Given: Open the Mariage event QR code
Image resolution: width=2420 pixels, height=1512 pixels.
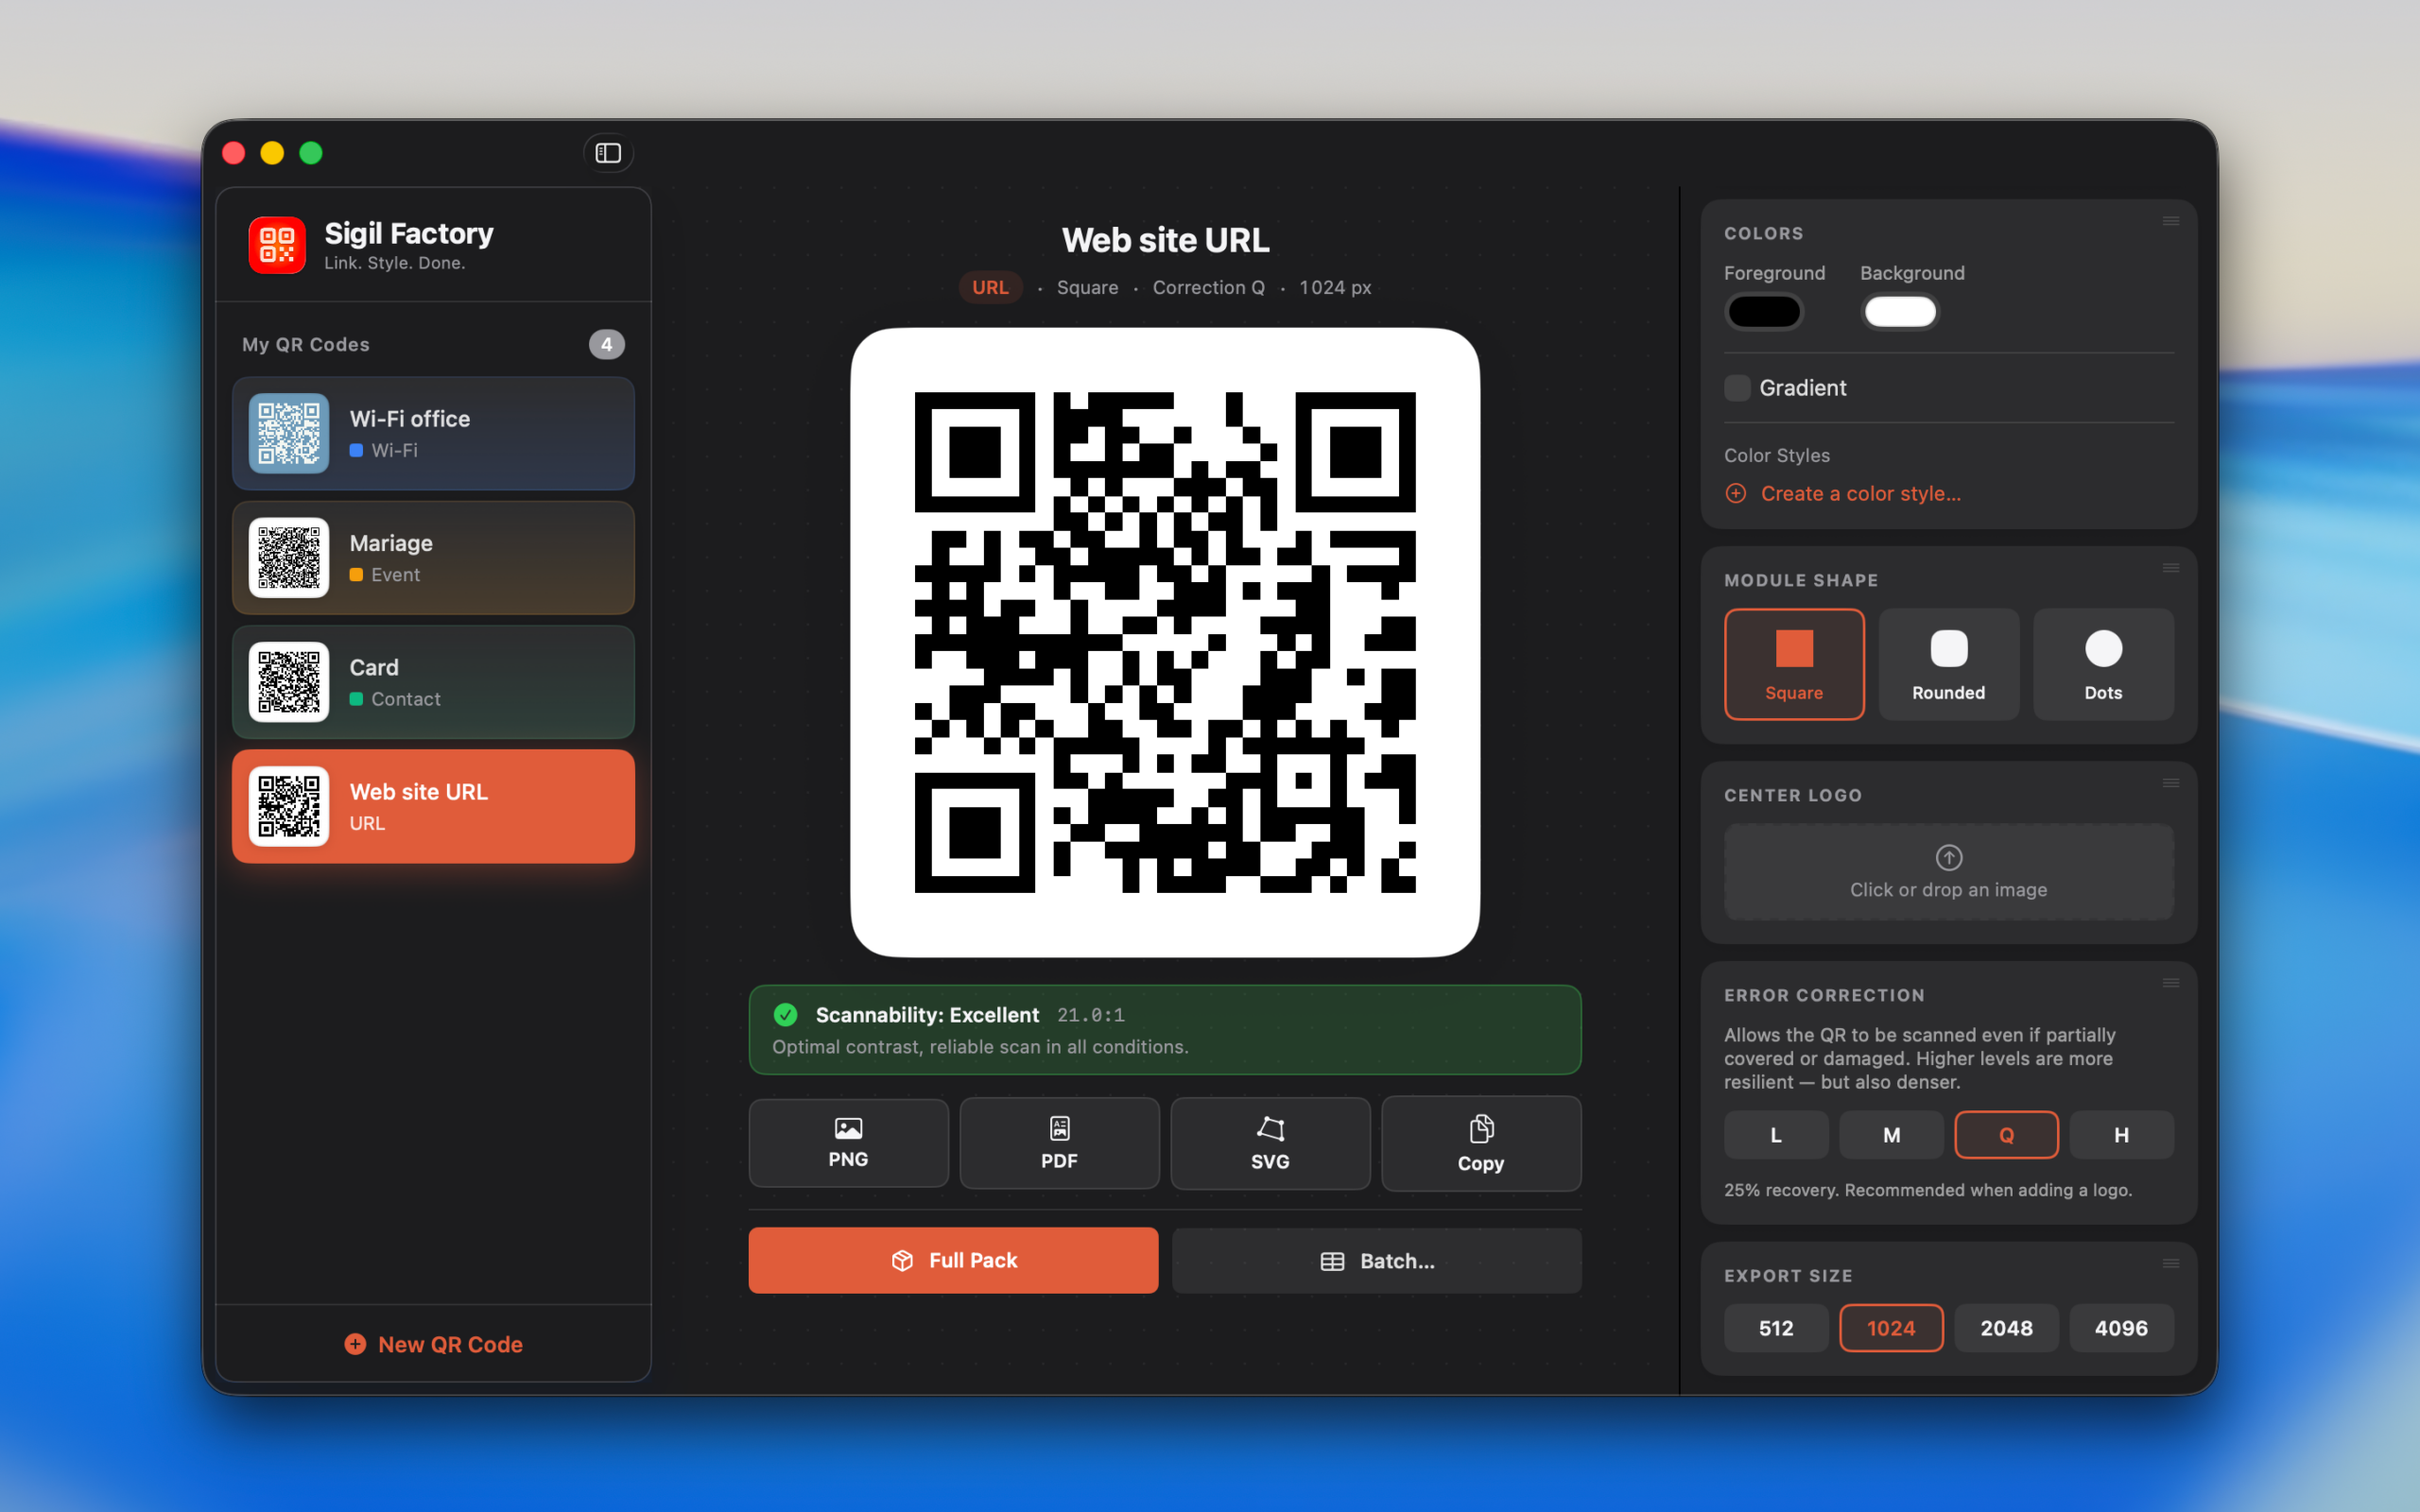Looking at the screenshot, I should tap(433, 558).
